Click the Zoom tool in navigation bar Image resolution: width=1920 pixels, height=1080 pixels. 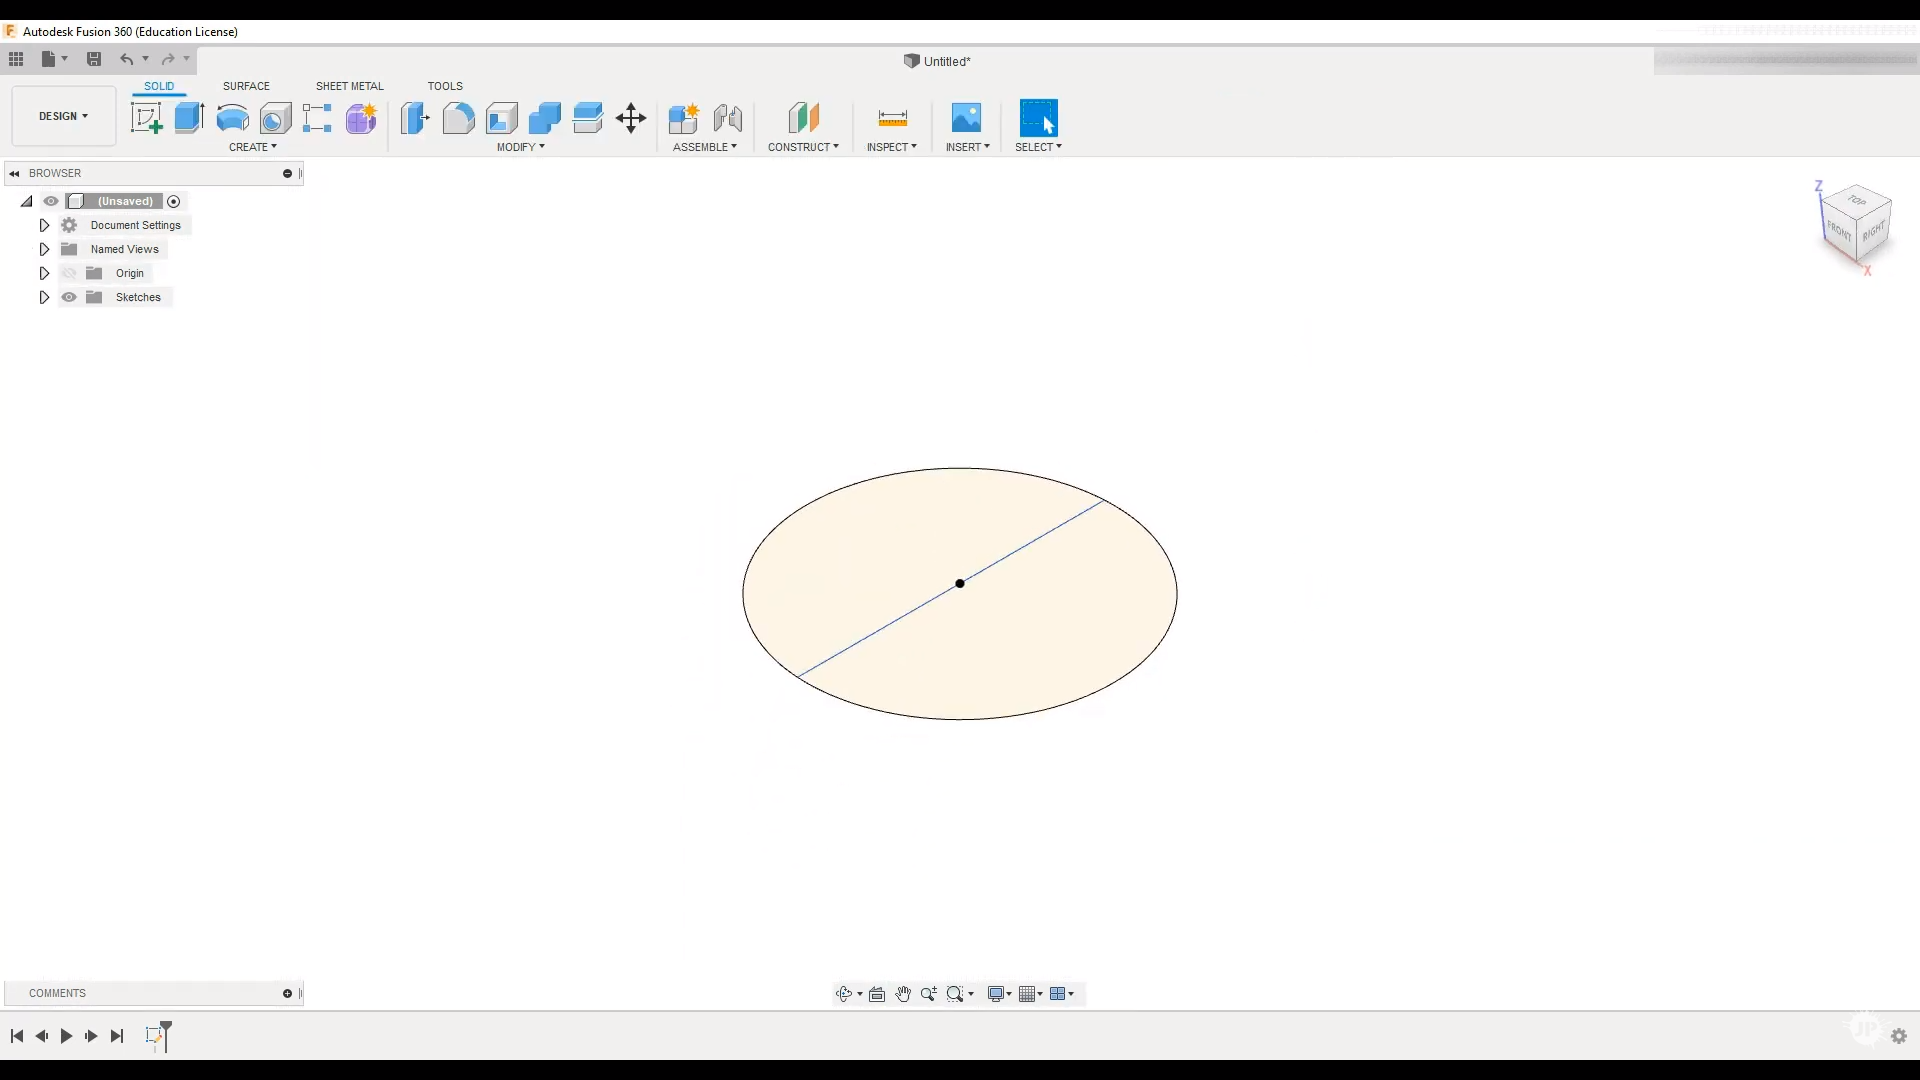[x=928, y=994]
